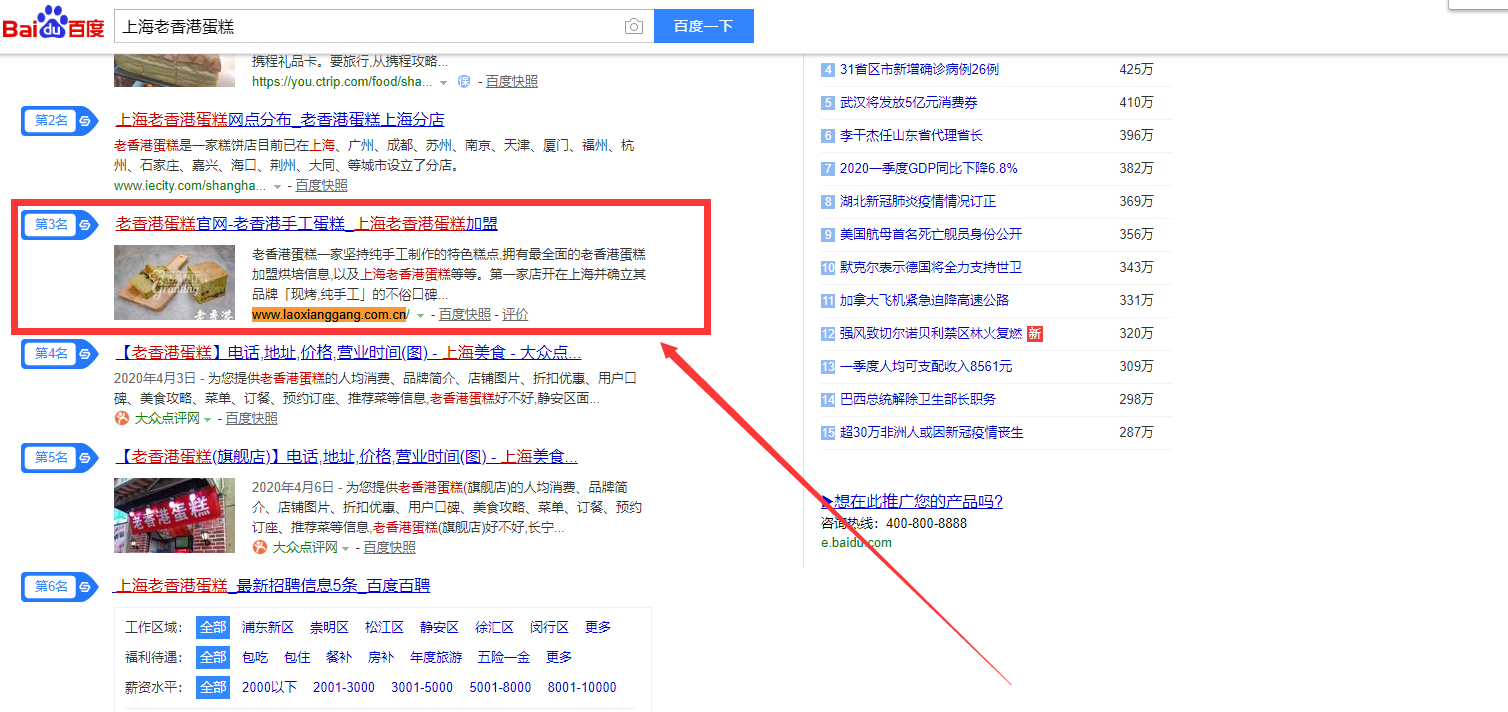This screenshot has height=712, width=1508.
Task: Choose the 包吃 benefit filter
Action: click(255, 657)
